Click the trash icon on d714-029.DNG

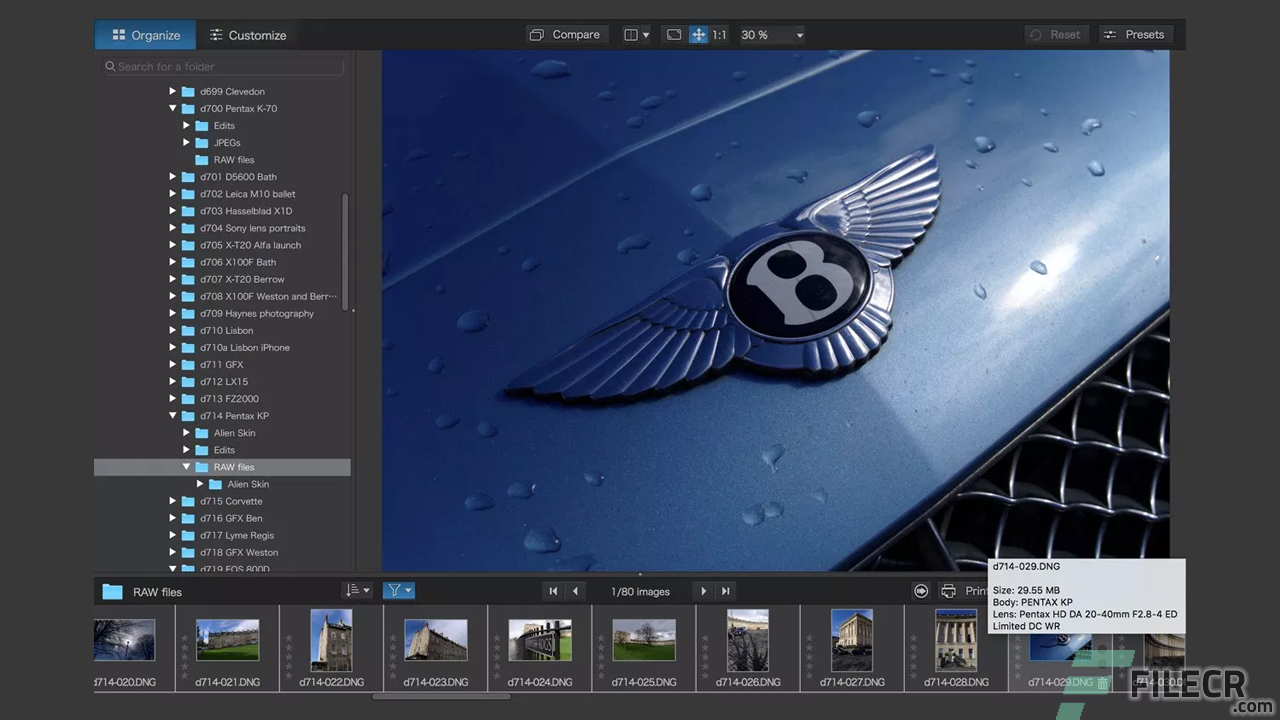point(1102,683)
